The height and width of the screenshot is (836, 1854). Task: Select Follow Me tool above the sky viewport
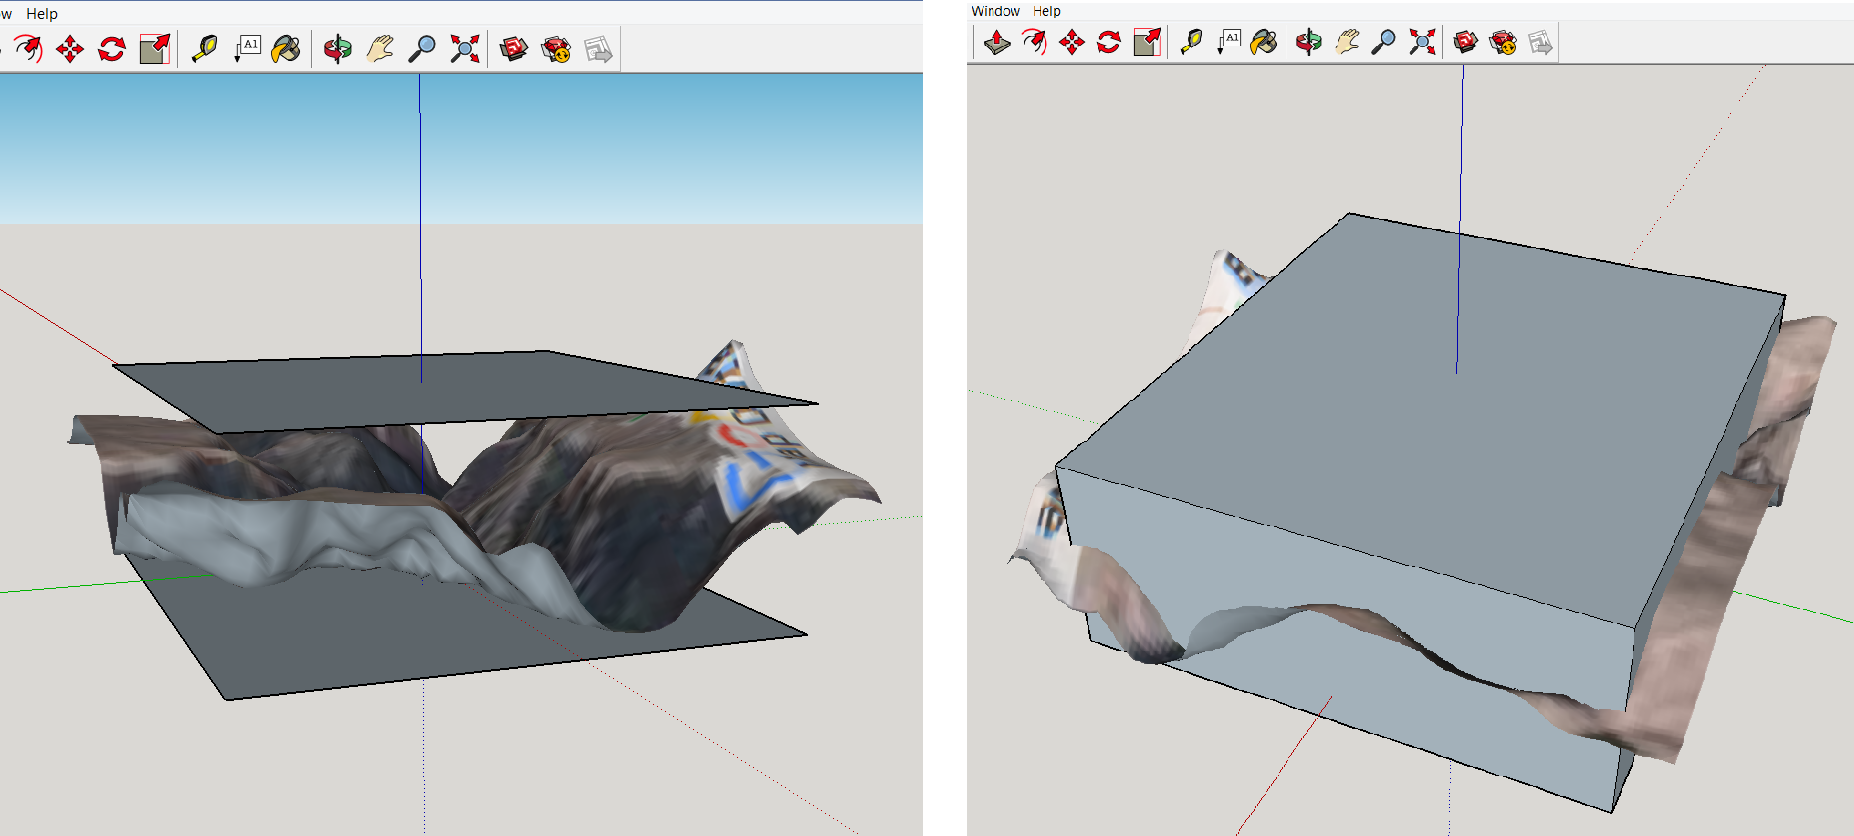(28, 49)
